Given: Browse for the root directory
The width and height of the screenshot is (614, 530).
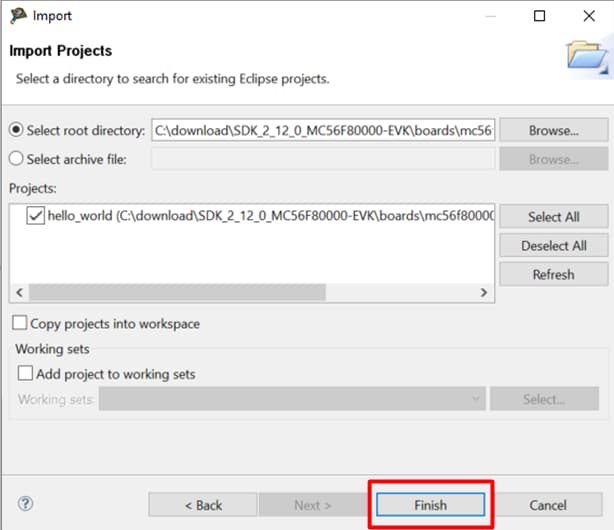Looking at the screenshot, I should pyautogui.click(x=553, y=130).
